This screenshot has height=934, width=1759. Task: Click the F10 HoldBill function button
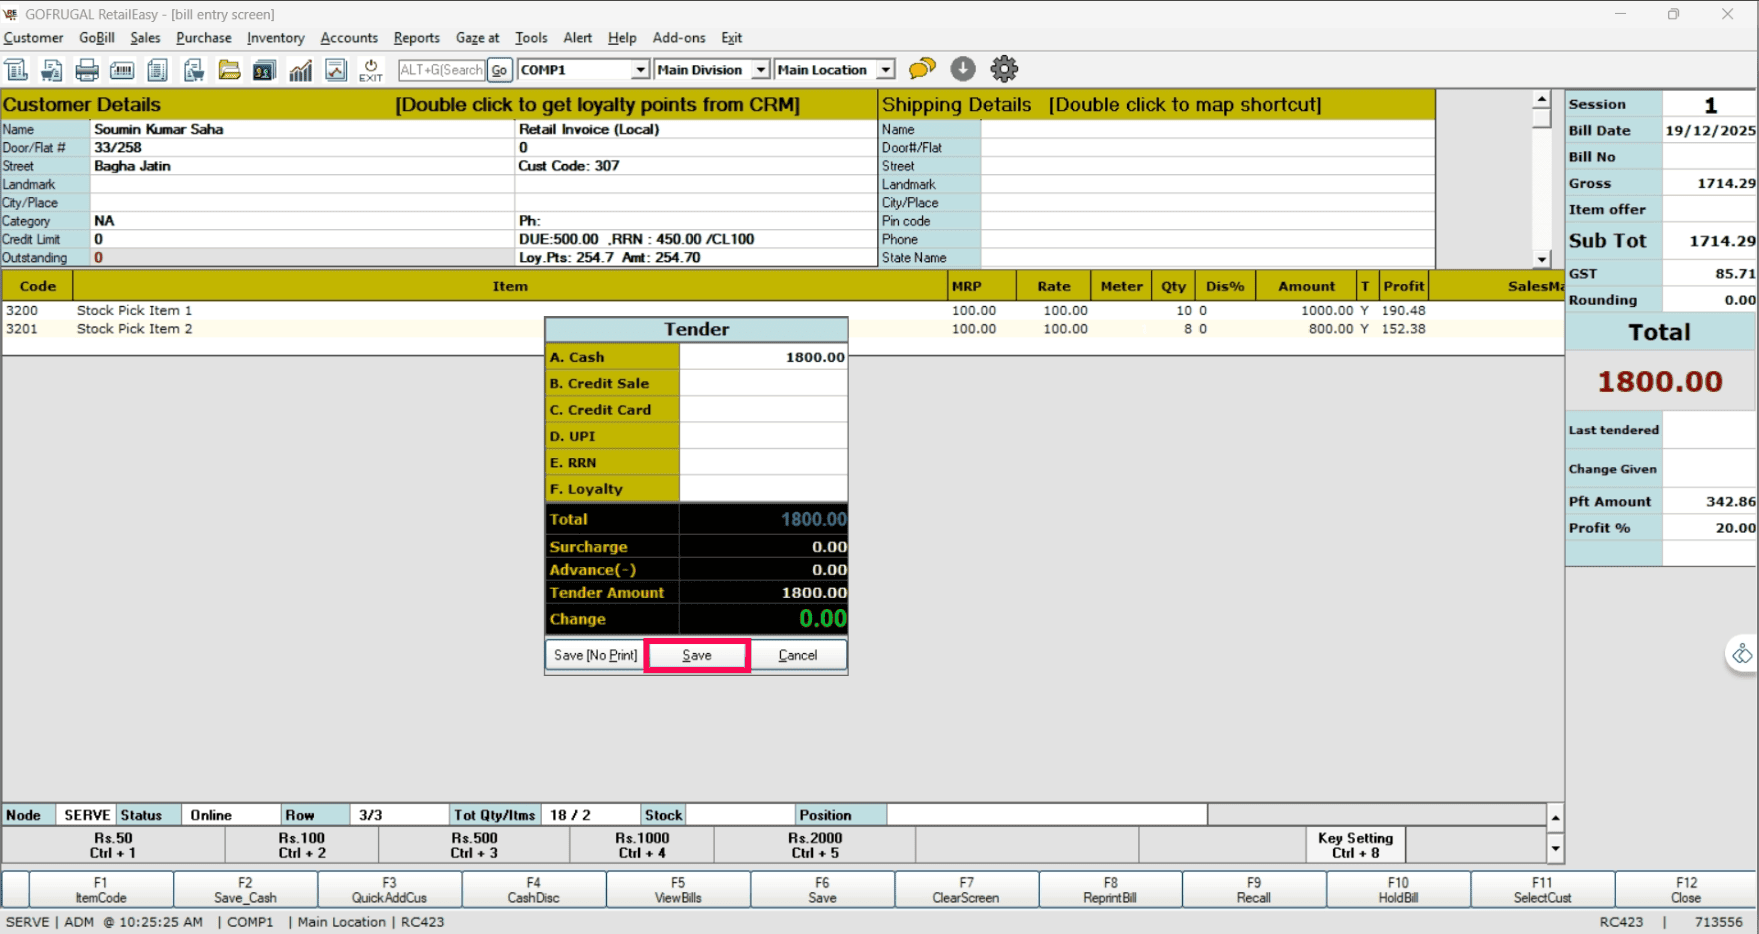(1398, 890)
